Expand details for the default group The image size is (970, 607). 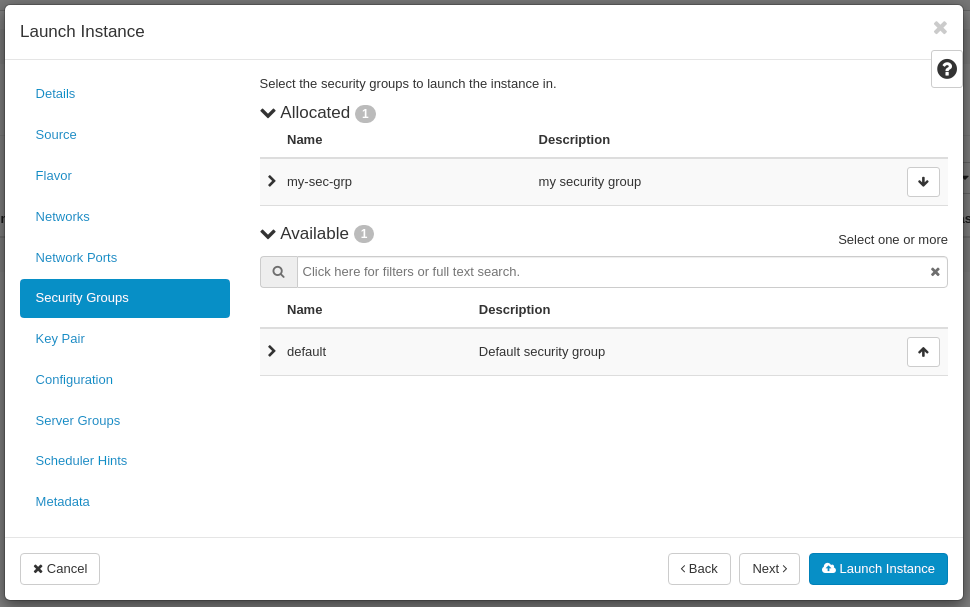(270, 351)
